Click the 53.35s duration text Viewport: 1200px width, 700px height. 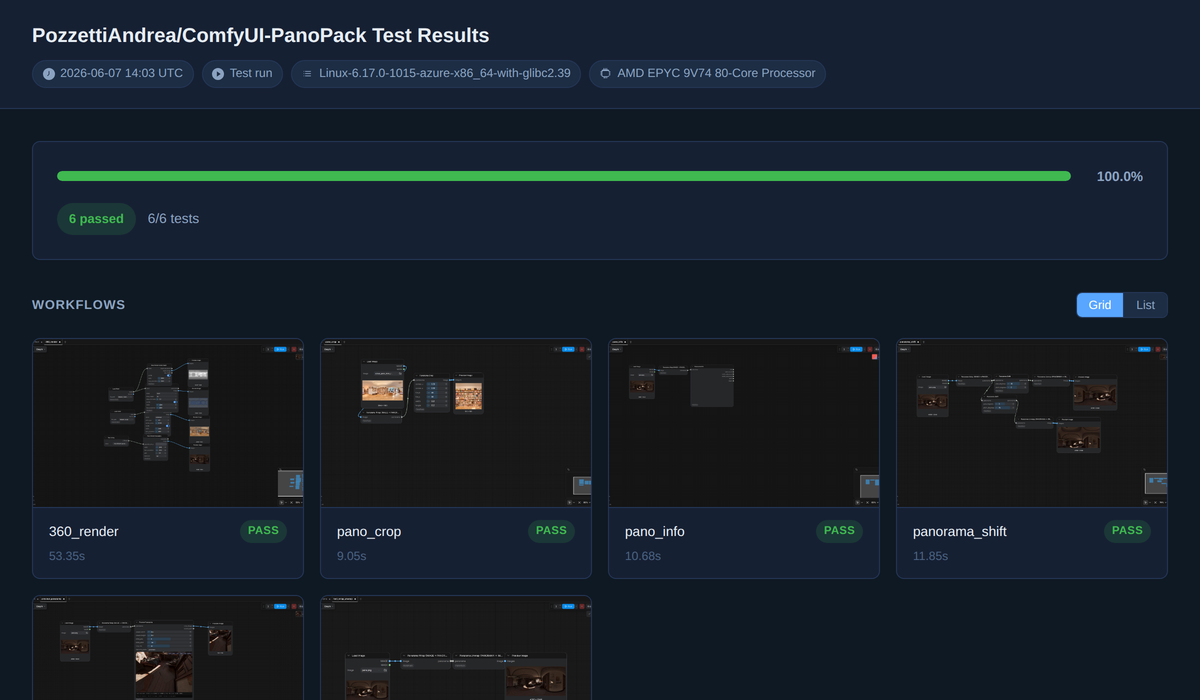click(67, 555)
